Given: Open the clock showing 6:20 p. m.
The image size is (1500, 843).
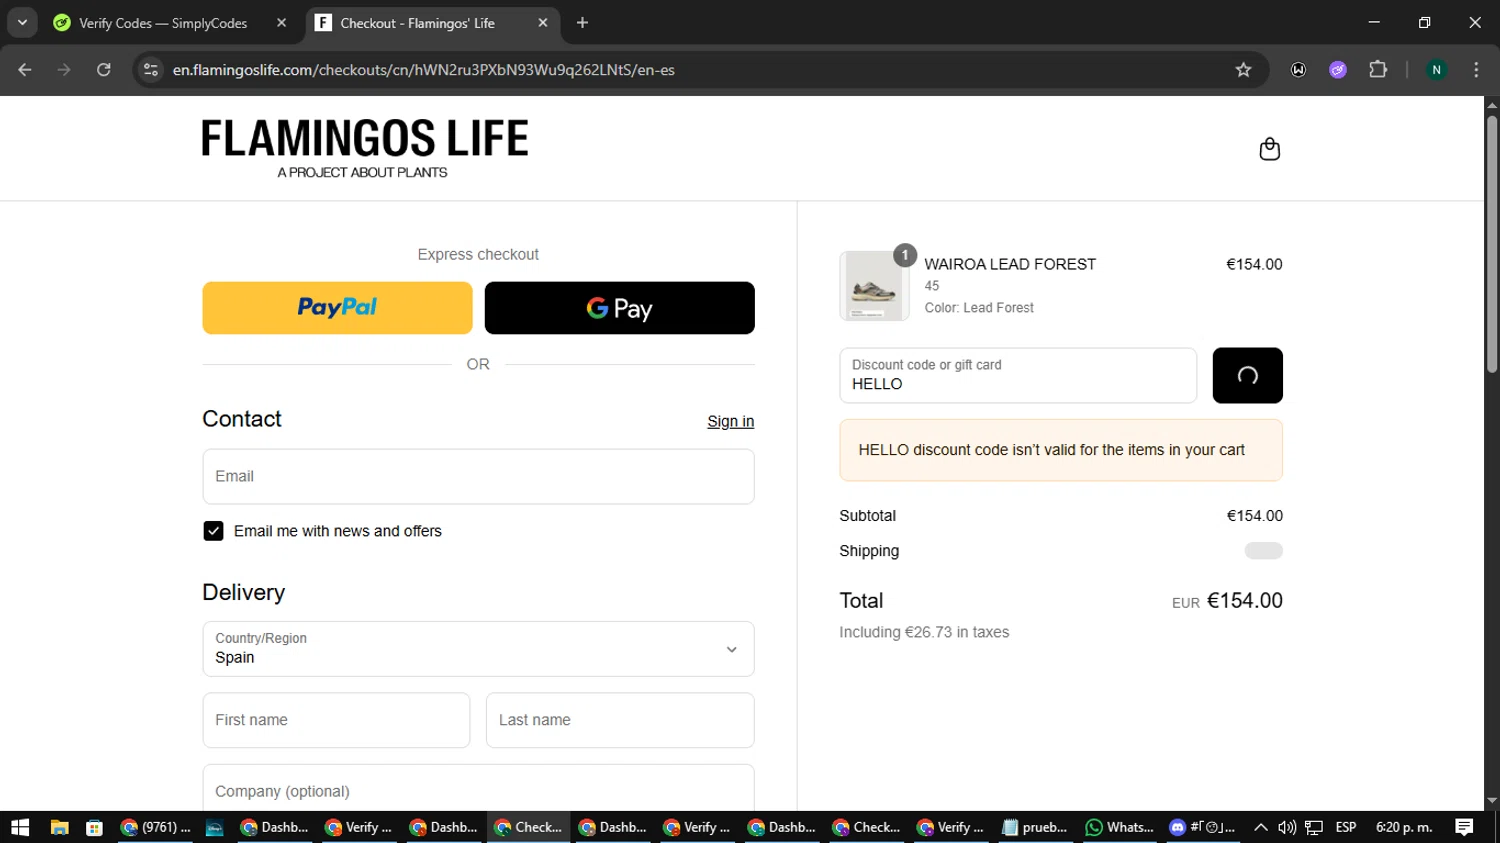Looking at the screenshot, I should (x=1404, y=827).
